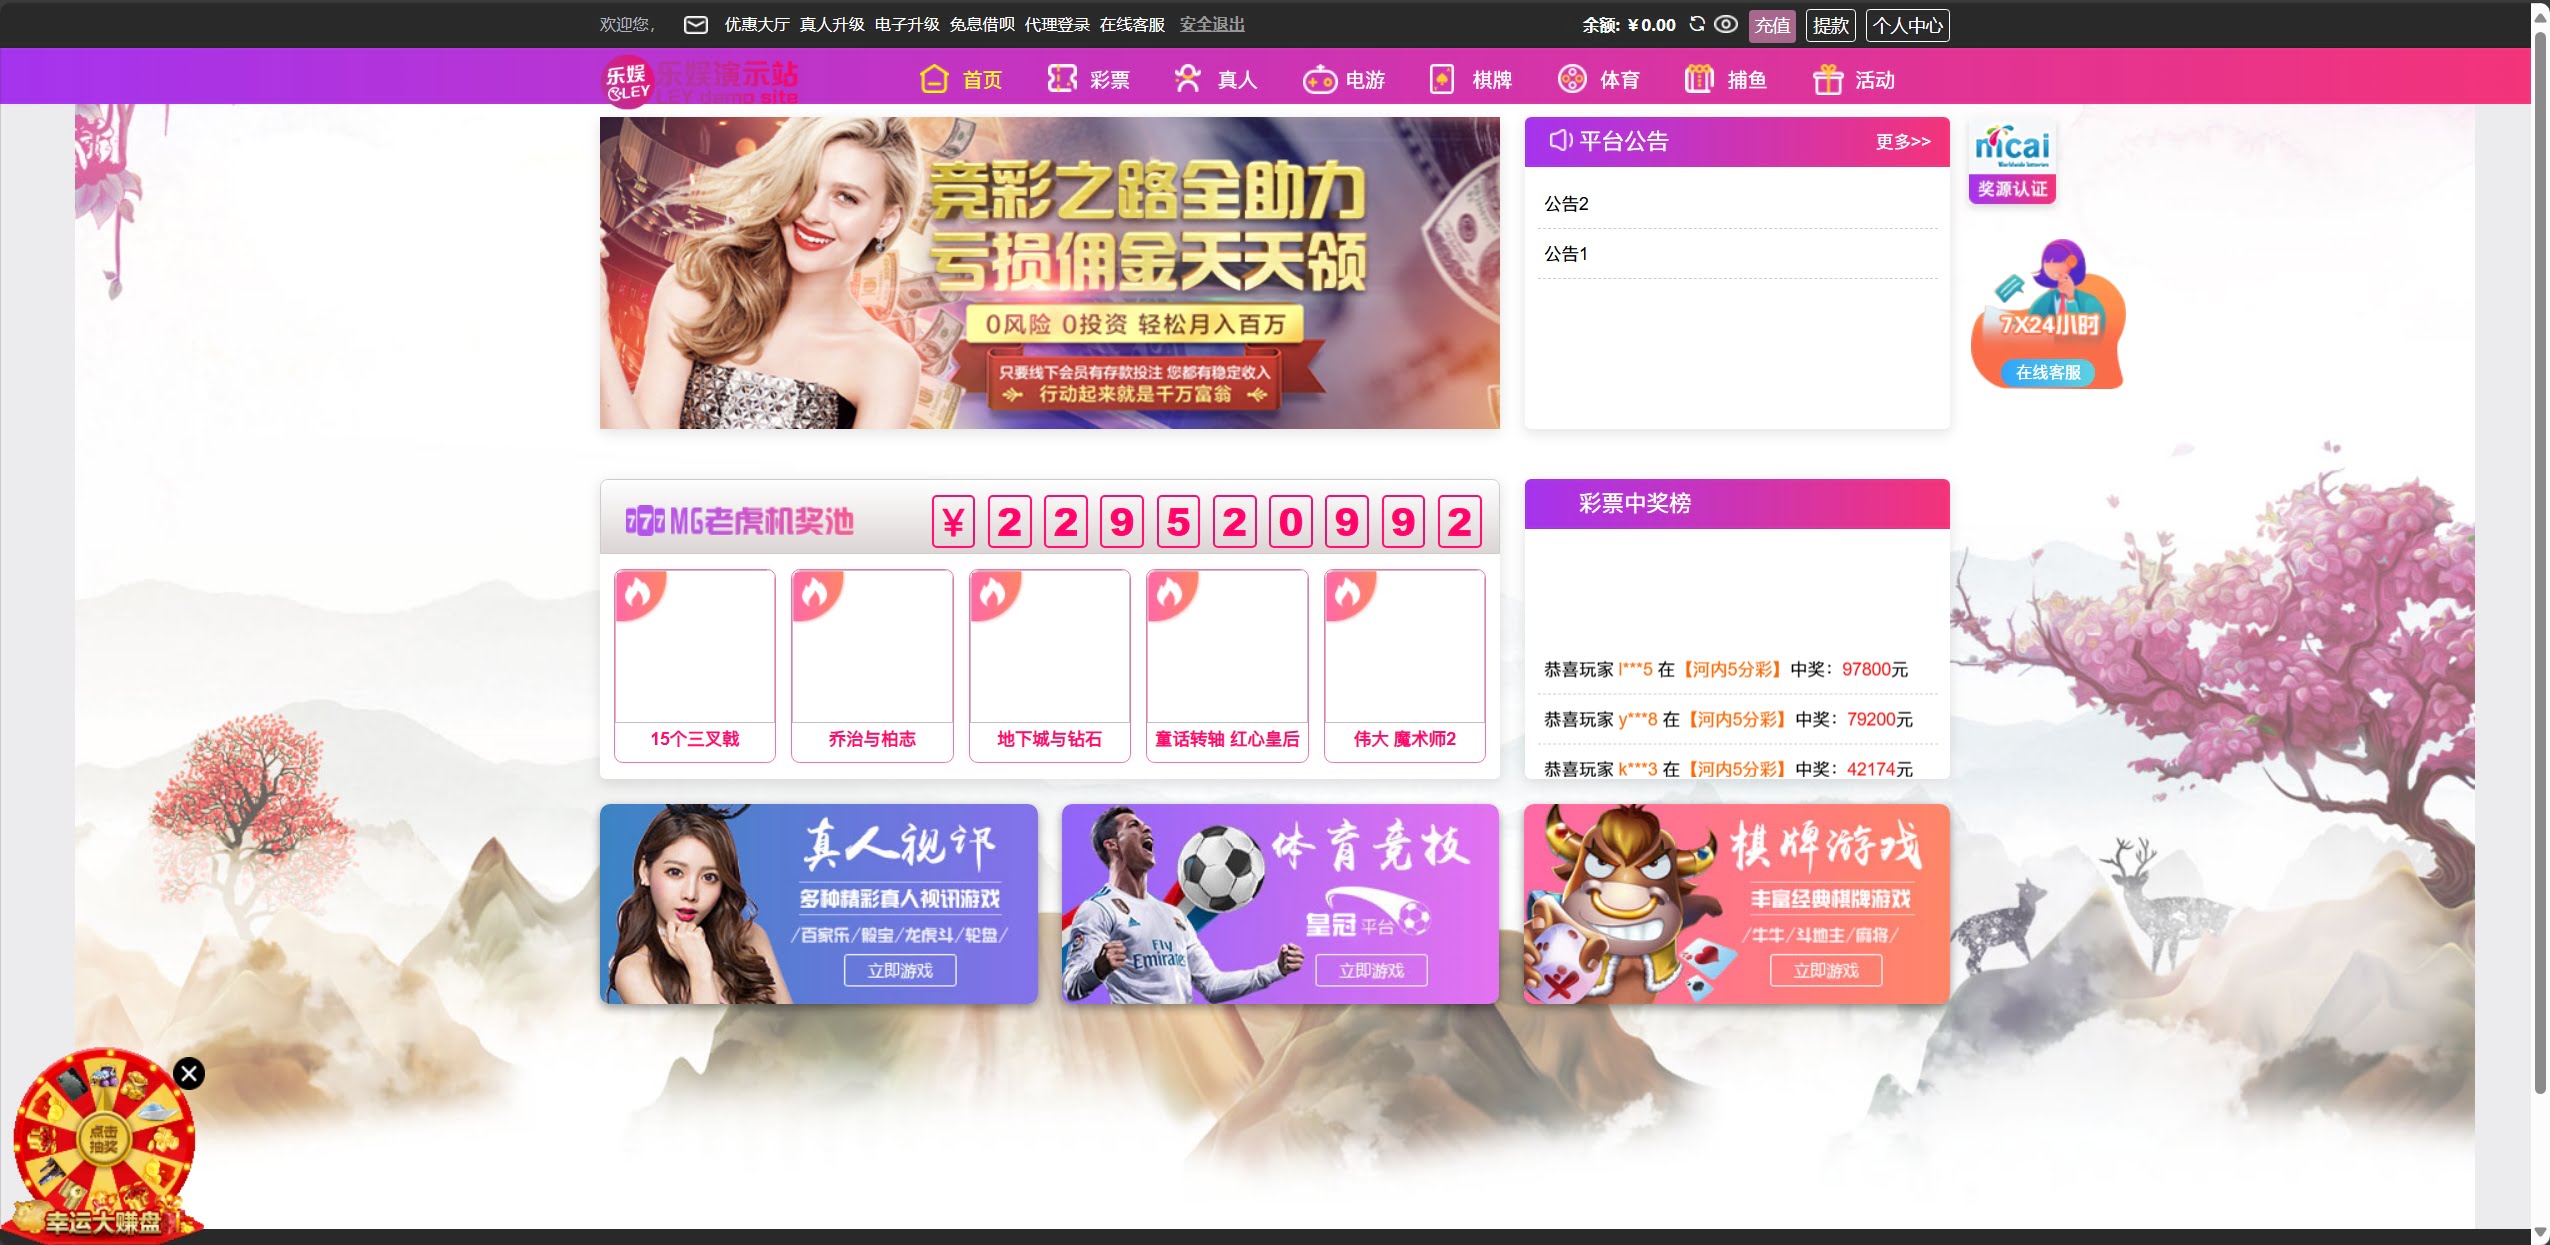Spin the lucky wheel 点击抽奖
Viewport: 2550px width, 1245px height.
click(104, 1139)
